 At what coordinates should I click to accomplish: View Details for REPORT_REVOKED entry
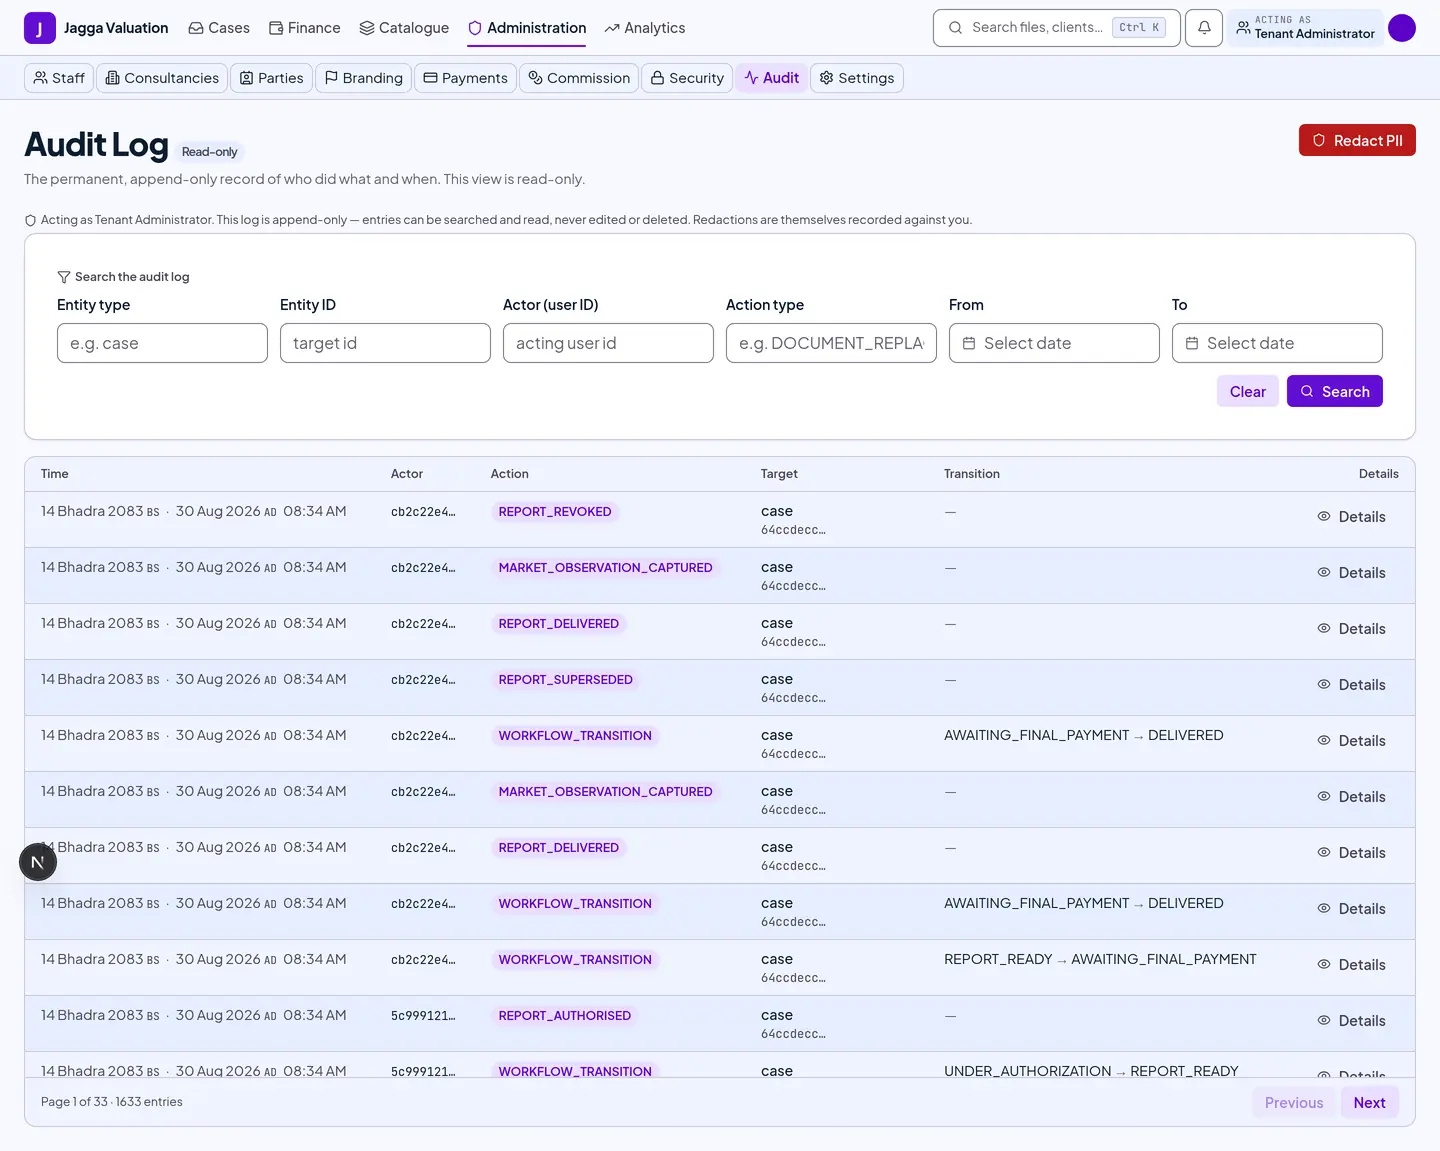point(1351,517)
